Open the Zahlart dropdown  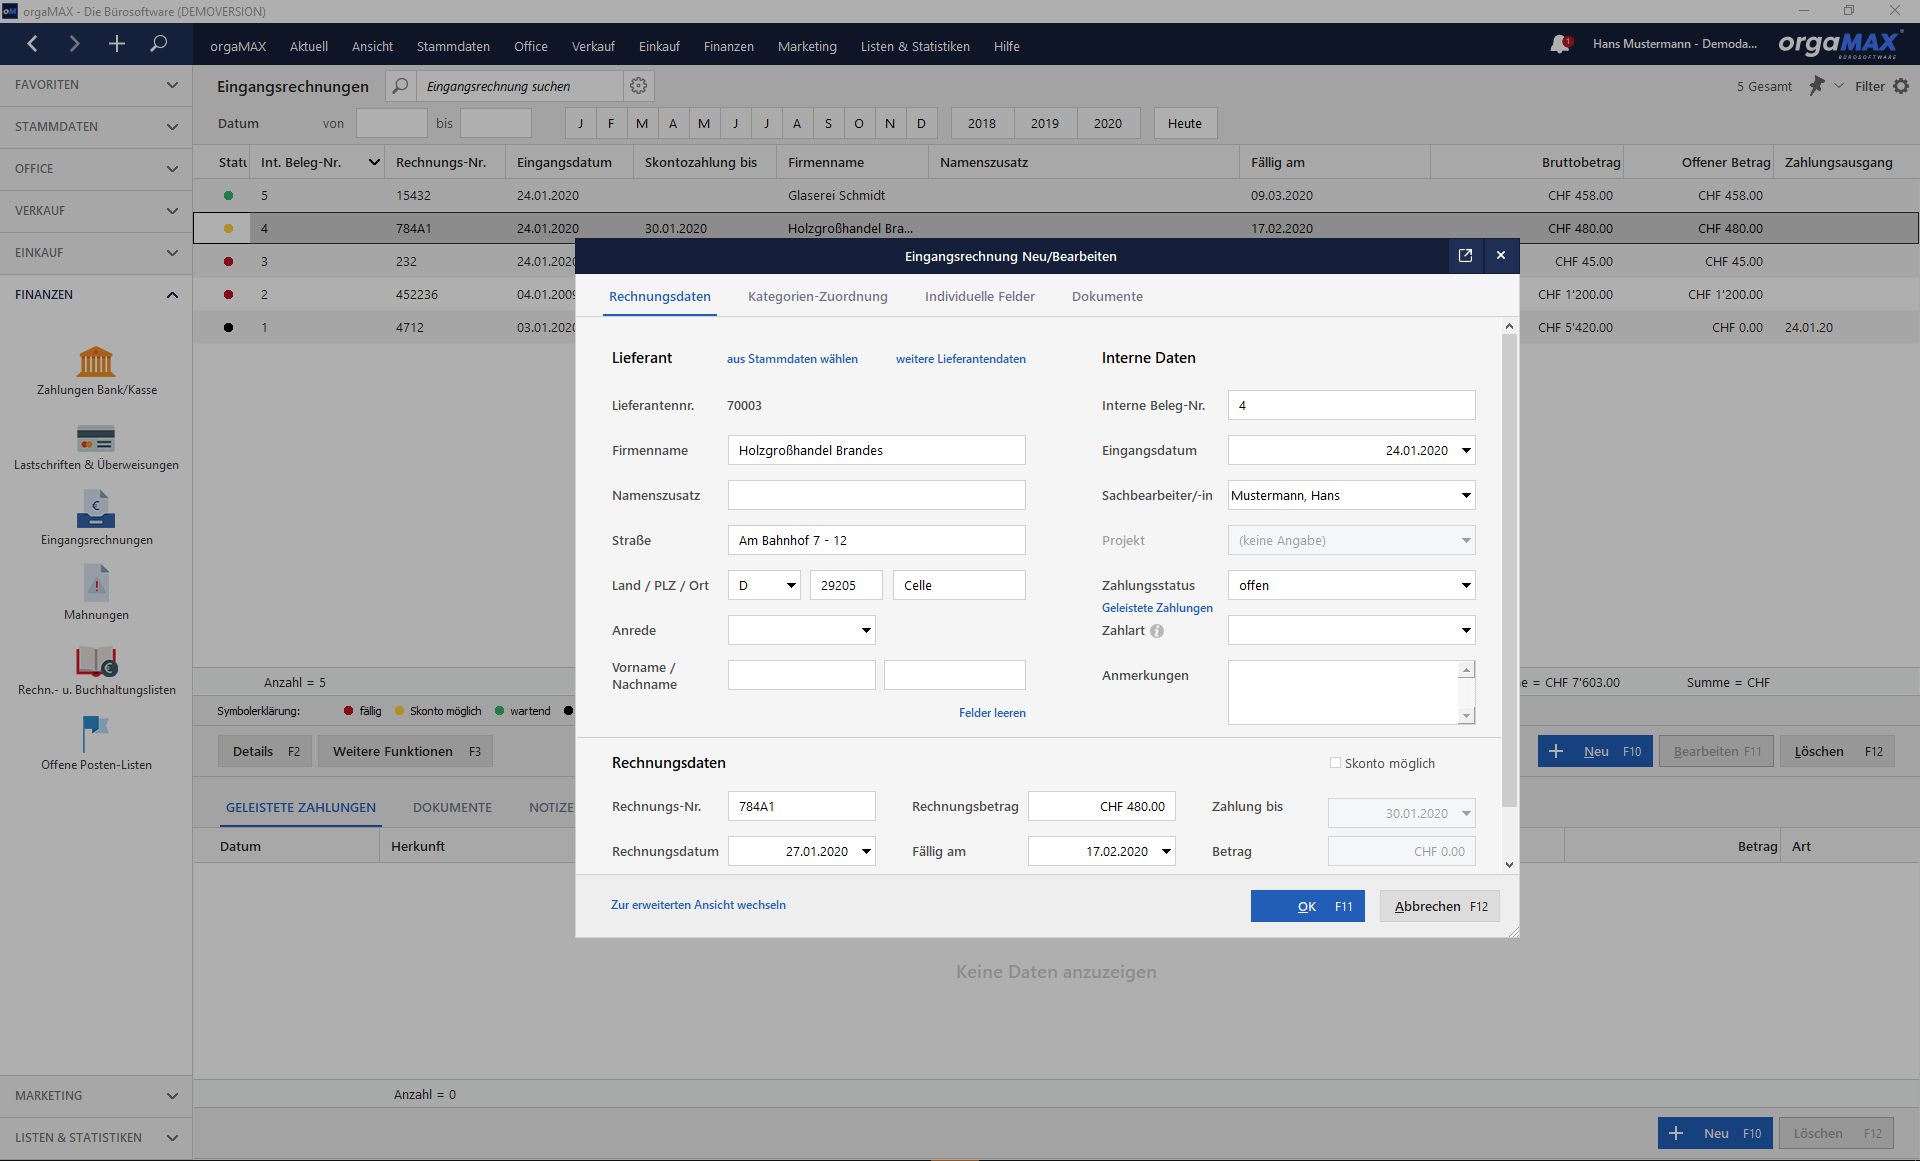tap(1466, 631)
